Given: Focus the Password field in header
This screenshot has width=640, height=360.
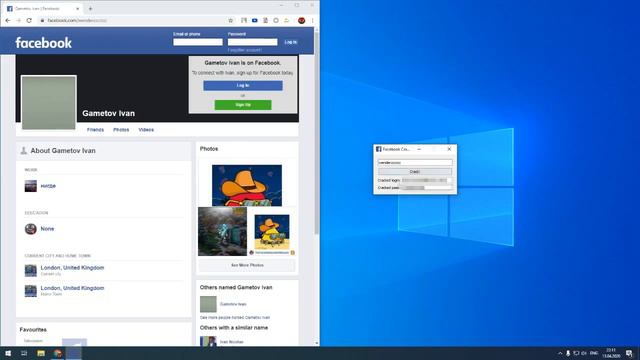Looking at the screenshot, I should pos(253,42).
